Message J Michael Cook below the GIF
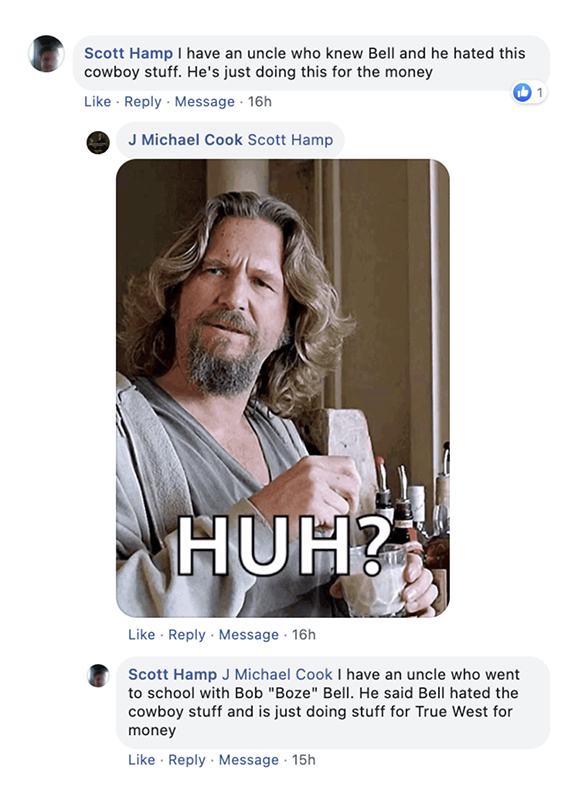Image resolution: width=576 pixels, height=786 pixels. [x=249, y=635]
